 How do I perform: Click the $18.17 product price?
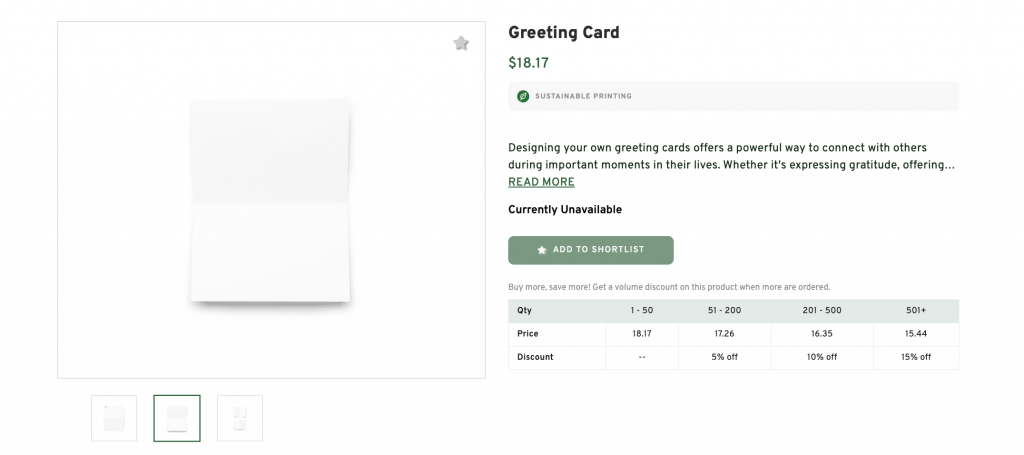point(528,63)
